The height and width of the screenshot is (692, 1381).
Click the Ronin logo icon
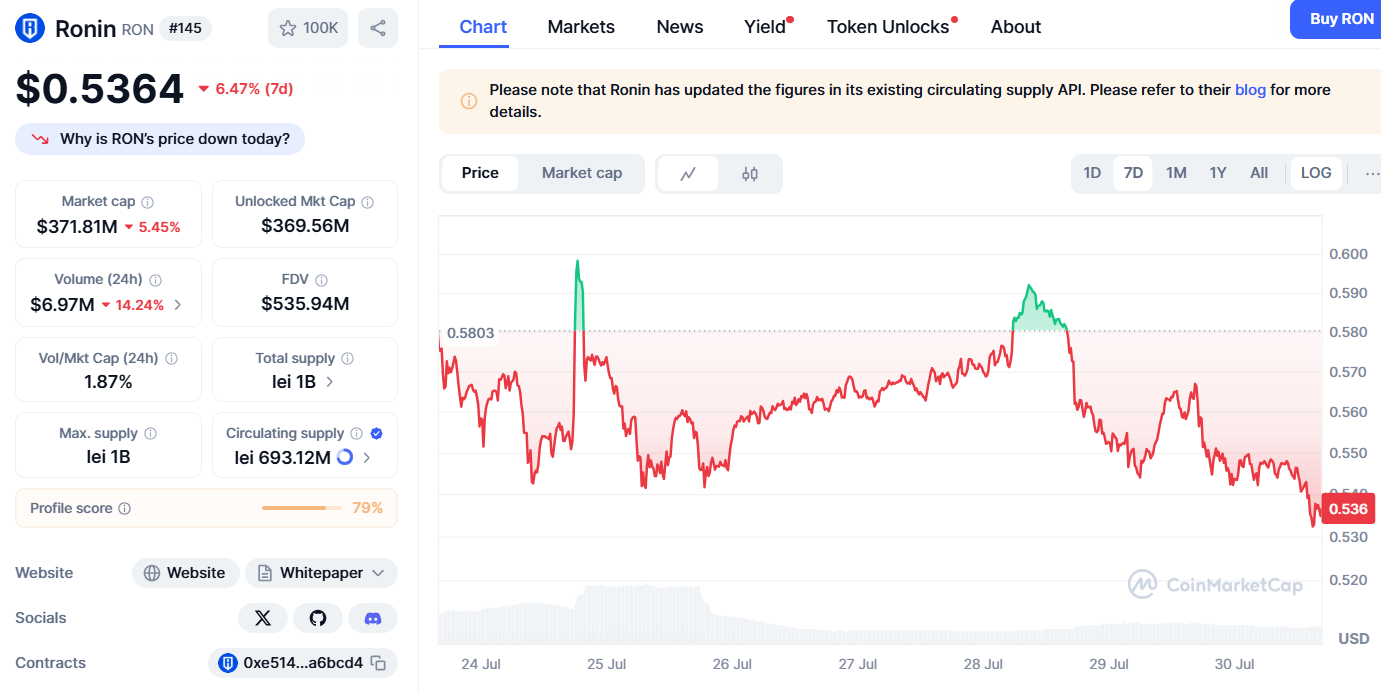click(x=30, y=28)
